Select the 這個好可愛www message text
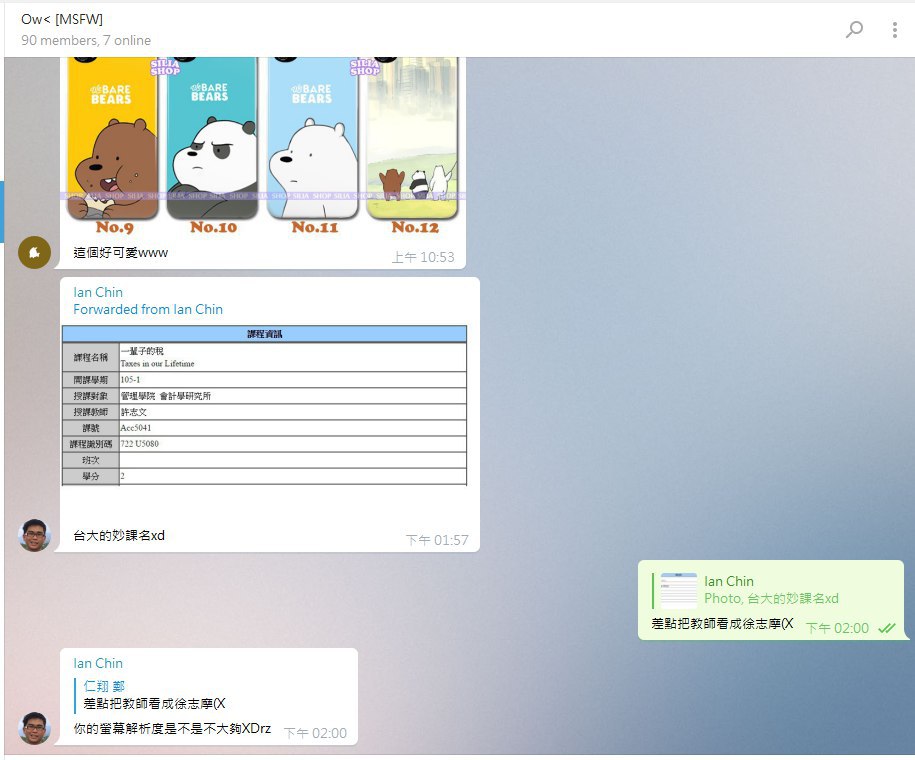Screen dimensions: 915x760 point(120,253)
